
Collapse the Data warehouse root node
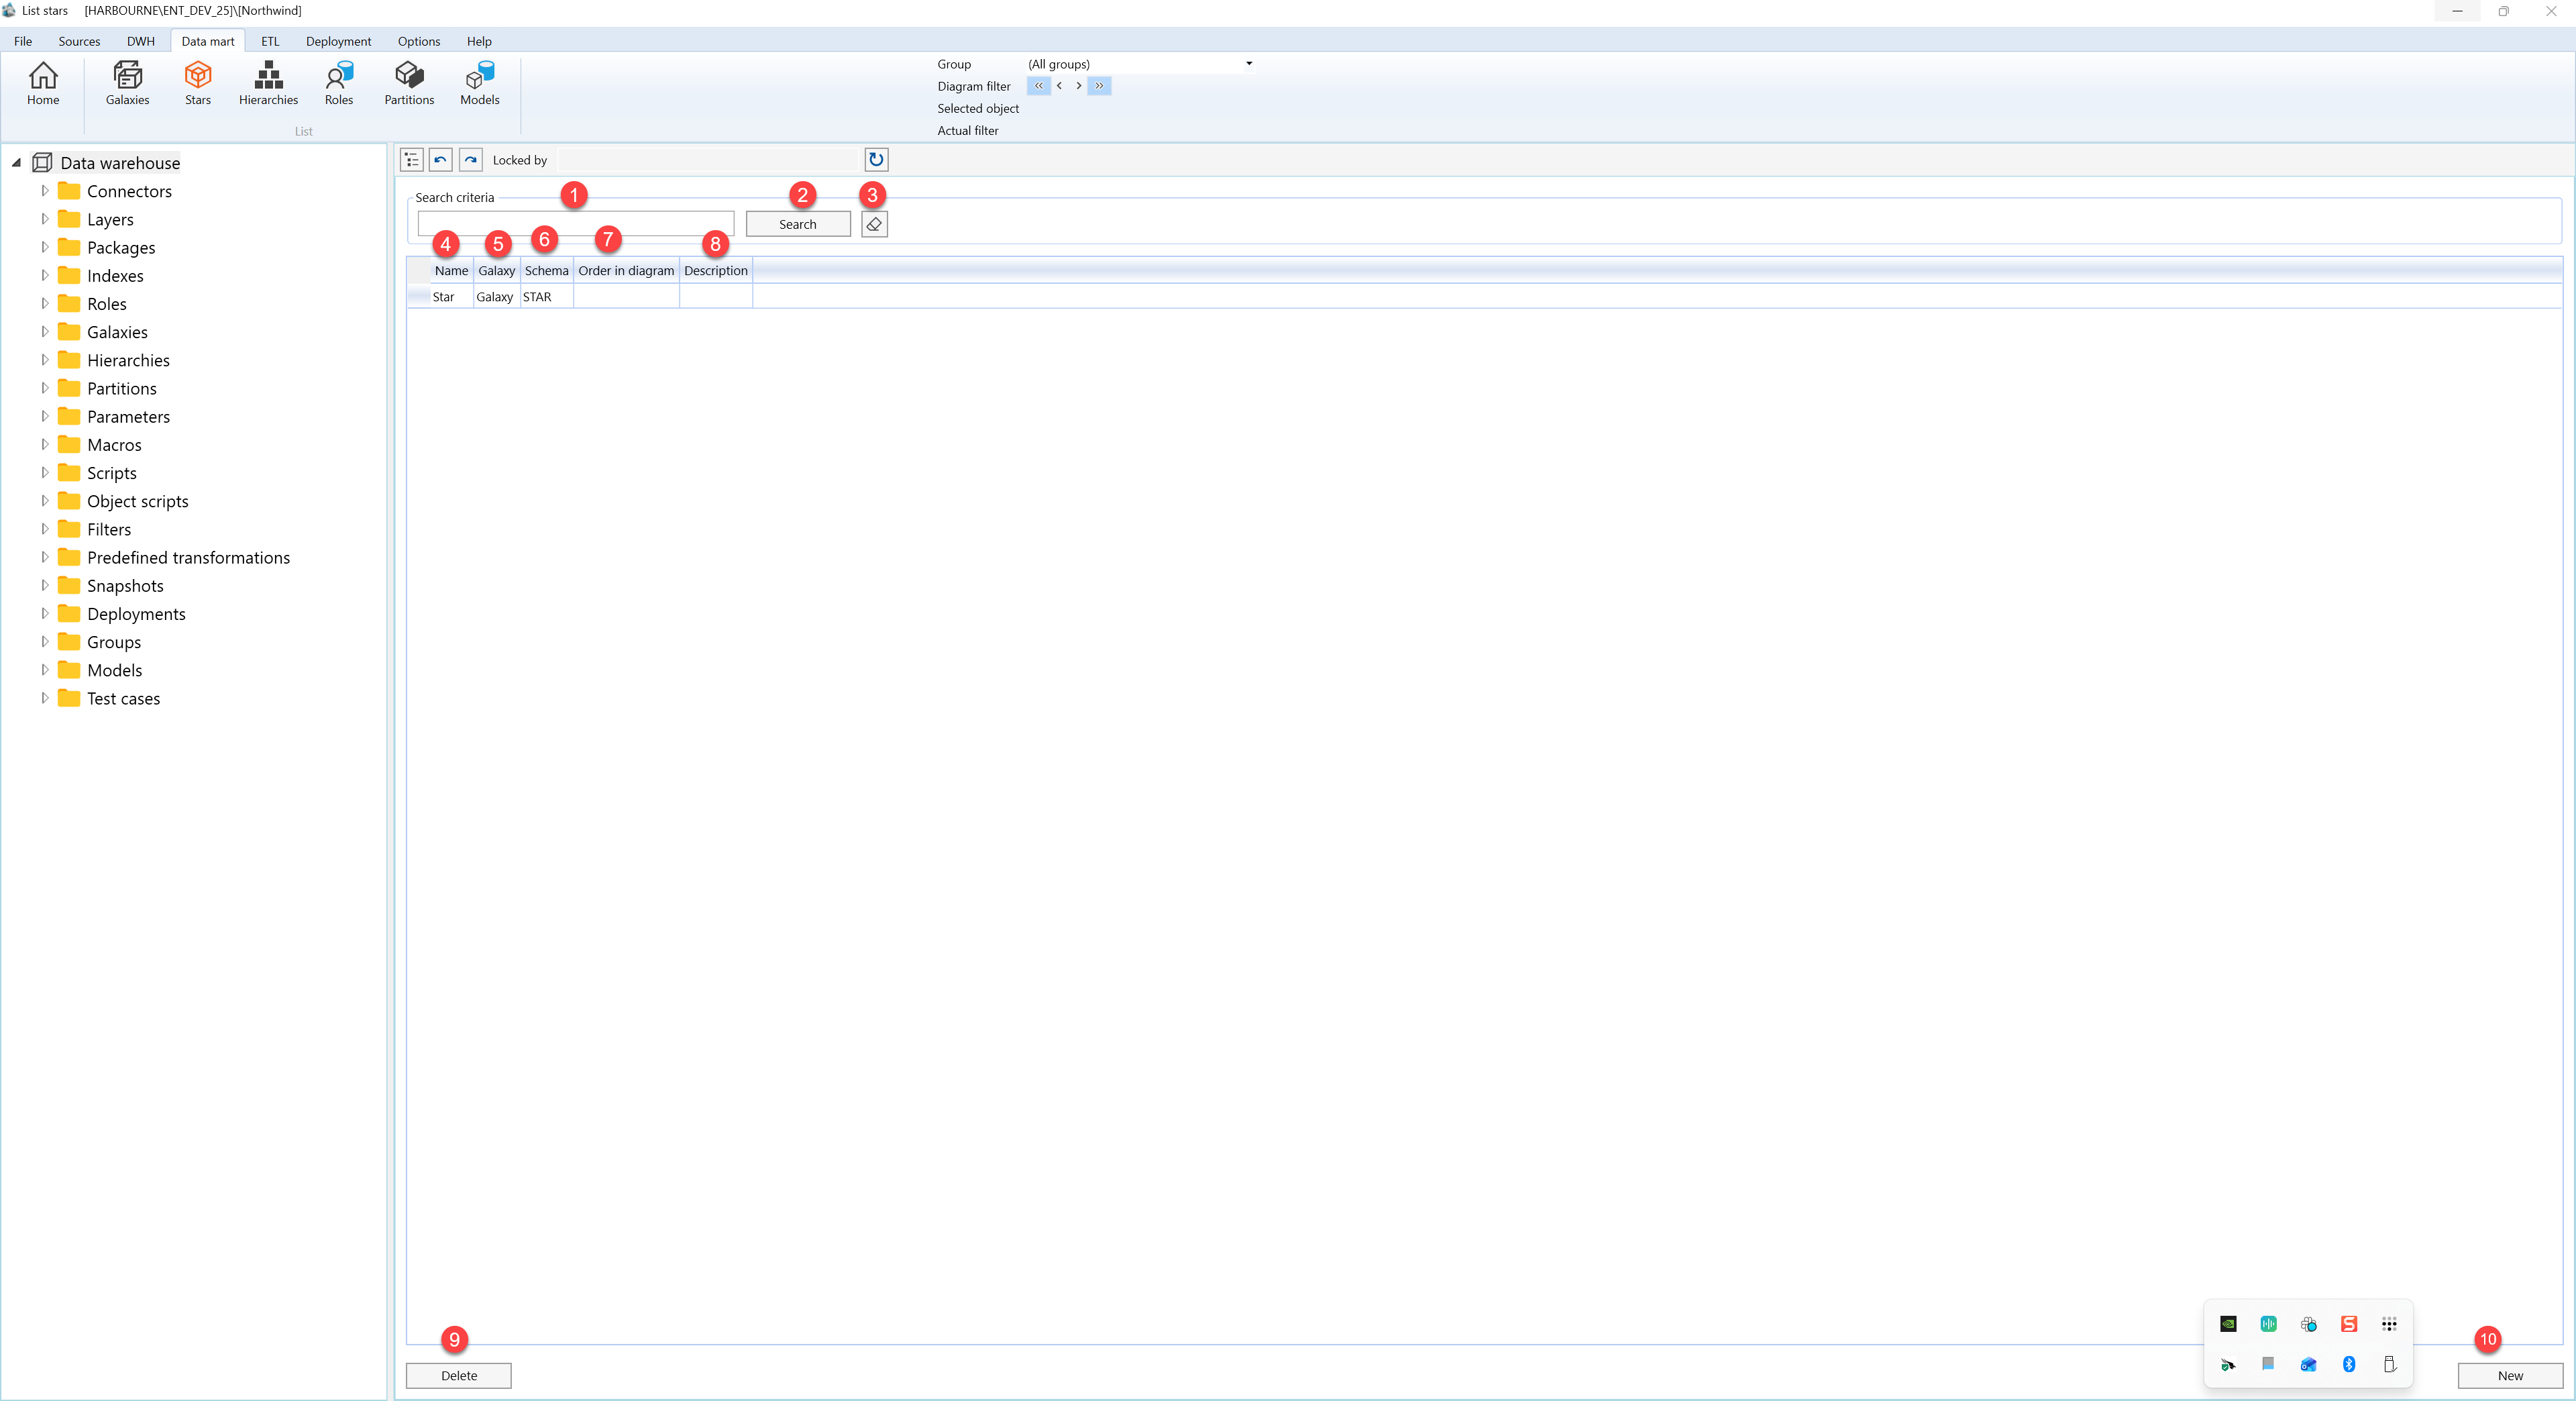(16, 163)
